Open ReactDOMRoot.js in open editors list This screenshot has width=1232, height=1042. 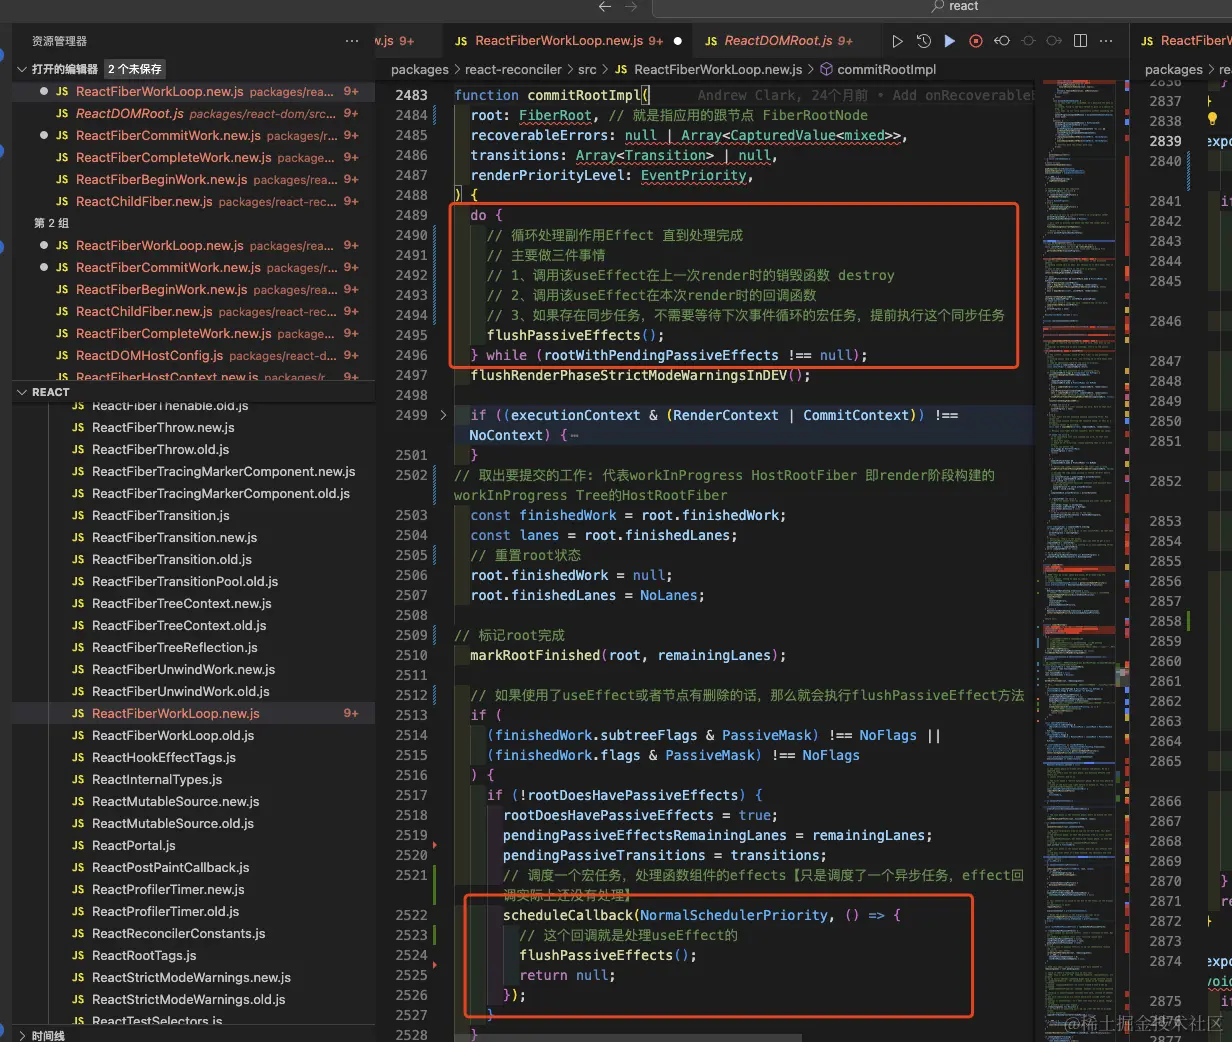pyautogui.click(x=193, y=113)
